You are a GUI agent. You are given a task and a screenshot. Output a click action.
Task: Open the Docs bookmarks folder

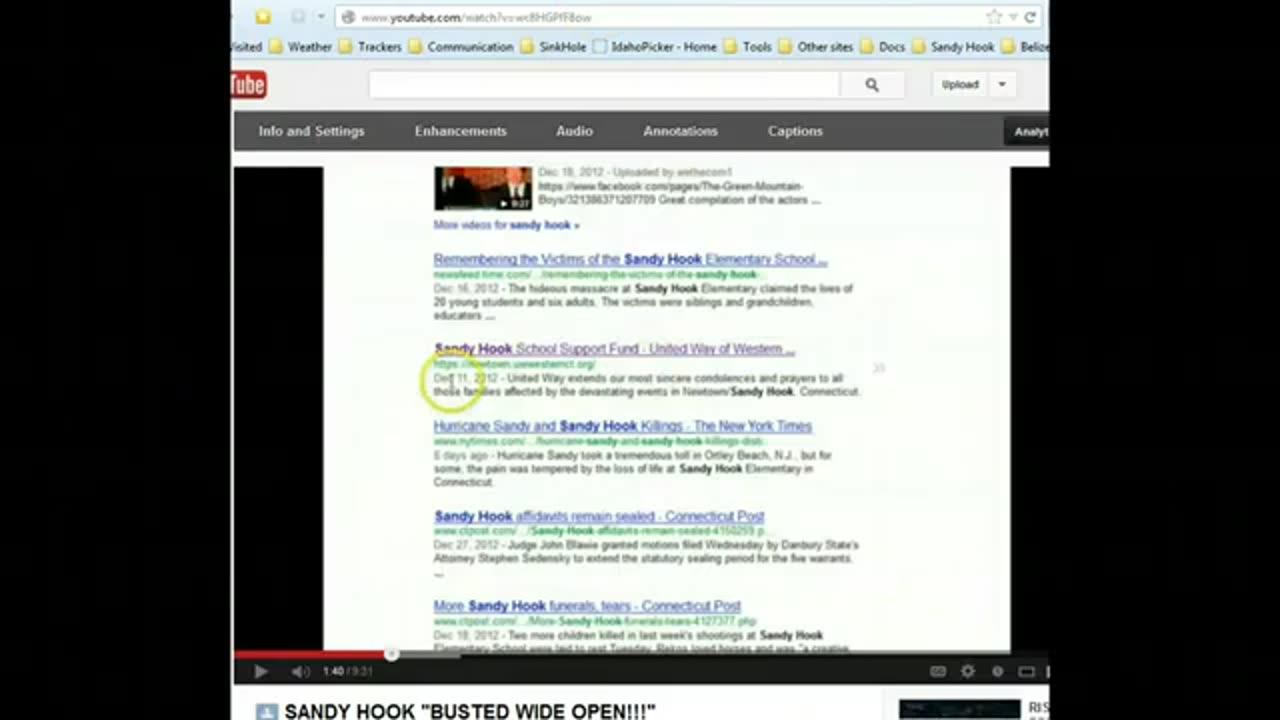pyautogui.click(x=883, y=47)
